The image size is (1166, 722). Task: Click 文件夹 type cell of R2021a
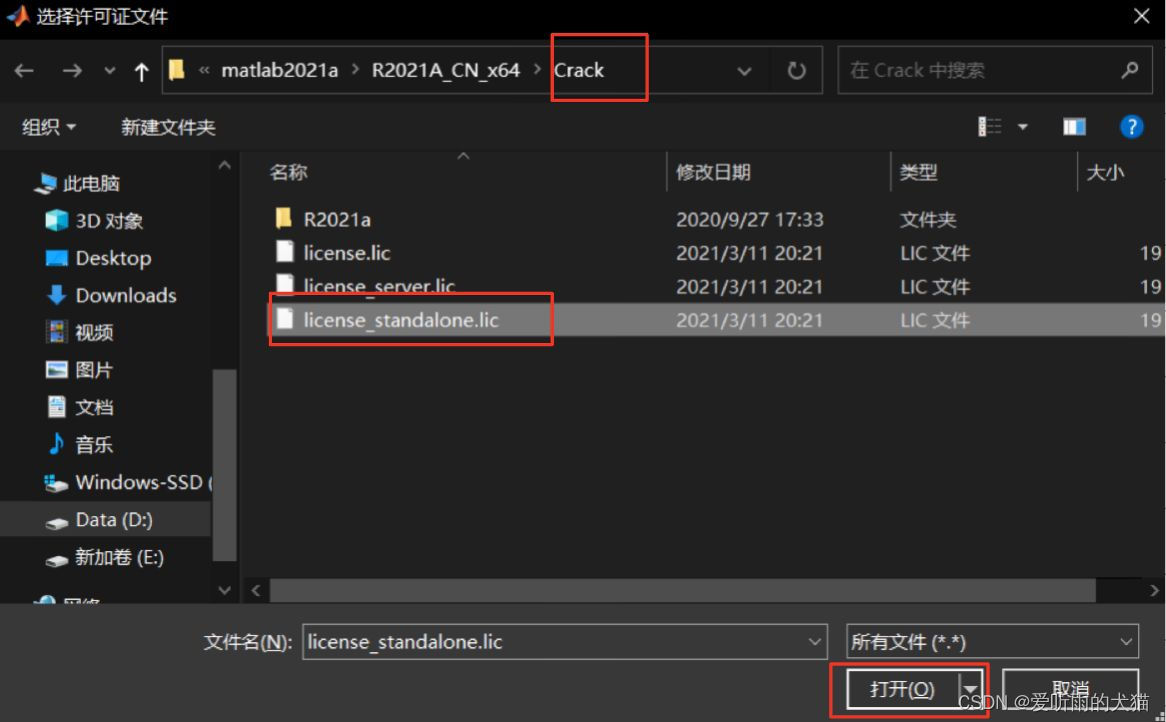[927, 219]
